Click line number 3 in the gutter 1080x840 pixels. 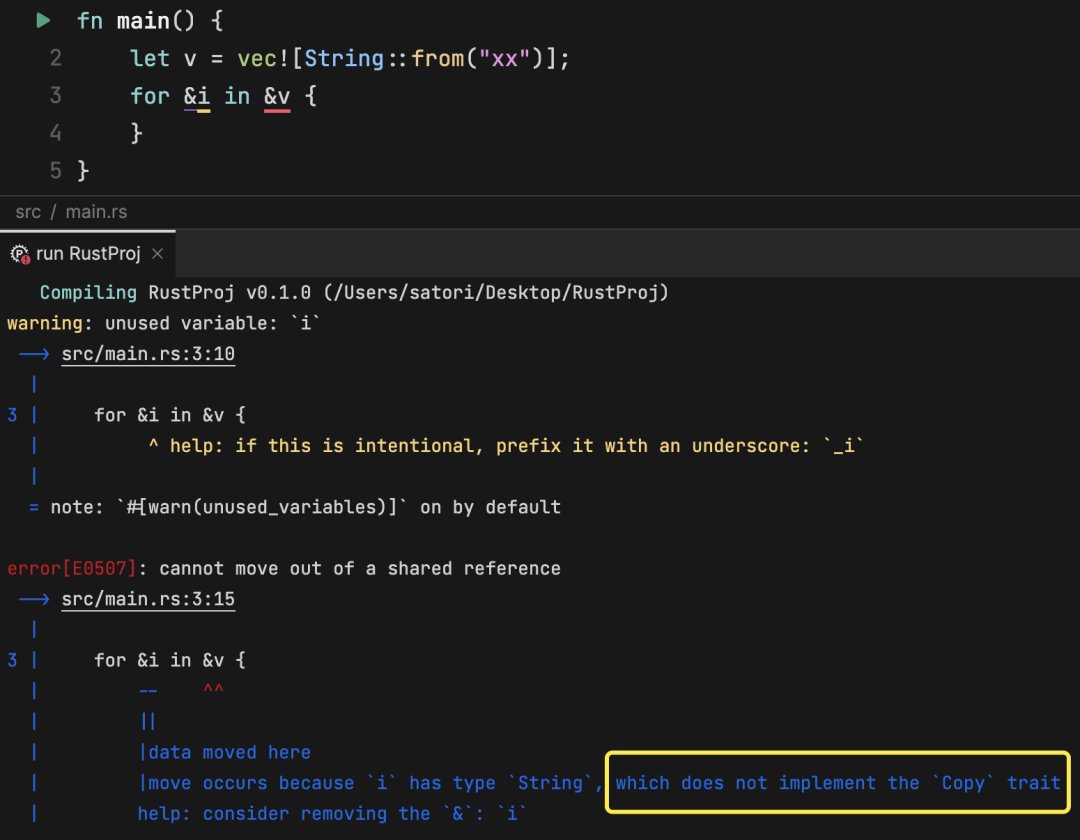click(x=56, y=96)
